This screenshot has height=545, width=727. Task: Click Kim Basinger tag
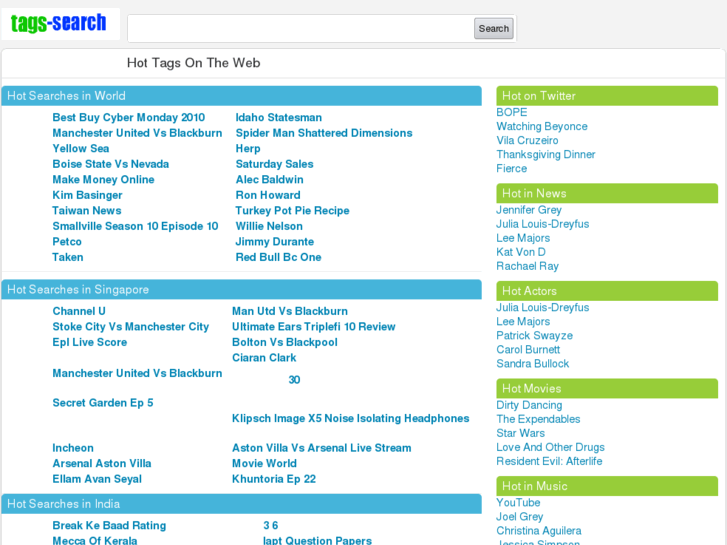point(87,195)
